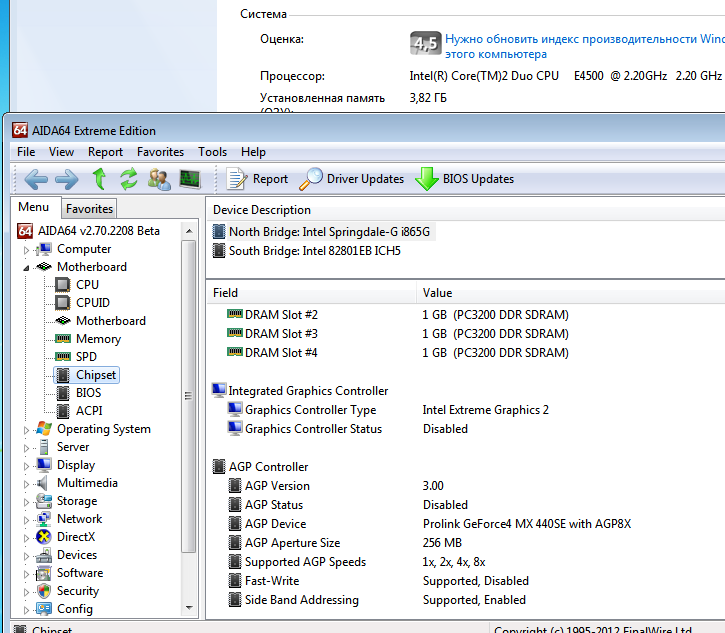725x633 pixels.
Task: Click the monitor graph icon in toolbar
Action: [189, 179]
